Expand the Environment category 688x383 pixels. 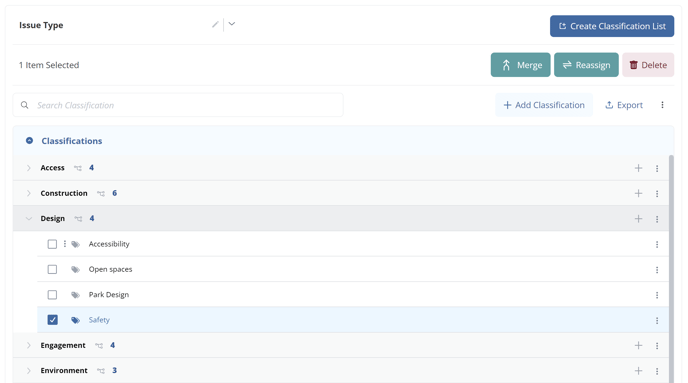point(29,371)
